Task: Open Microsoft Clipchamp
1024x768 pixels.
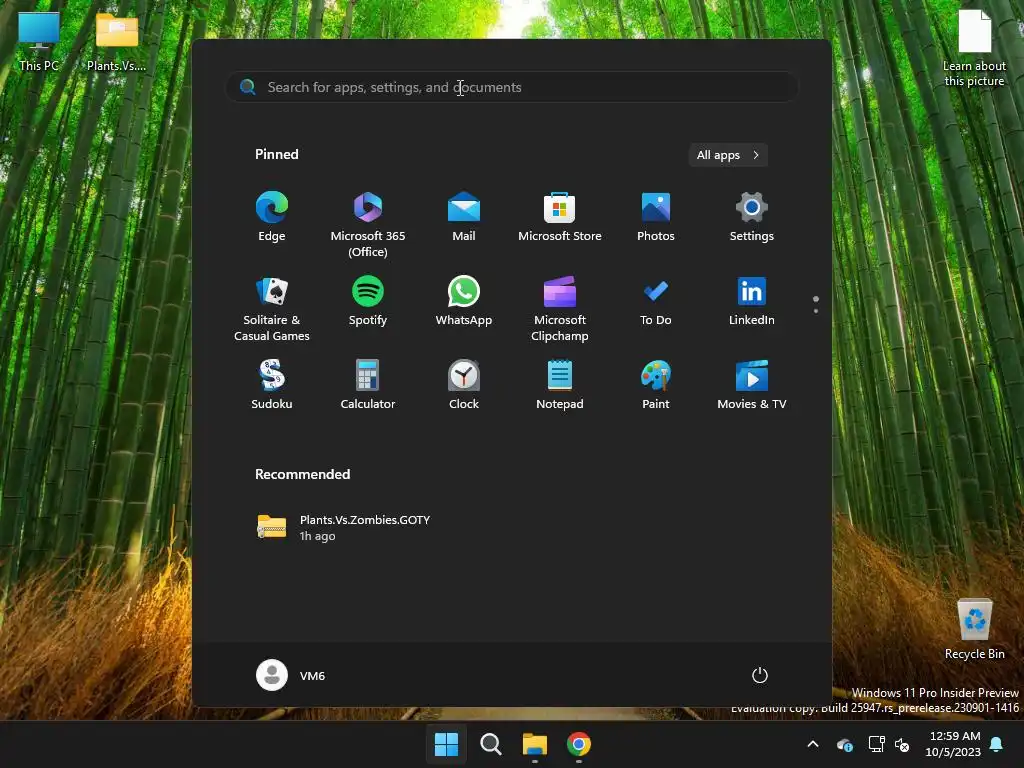Action: 560,309
